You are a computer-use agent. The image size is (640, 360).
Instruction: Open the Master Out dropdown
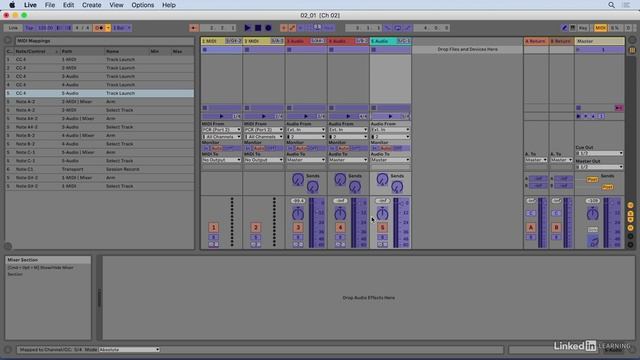pyautogui.click(x=599, y=167)
